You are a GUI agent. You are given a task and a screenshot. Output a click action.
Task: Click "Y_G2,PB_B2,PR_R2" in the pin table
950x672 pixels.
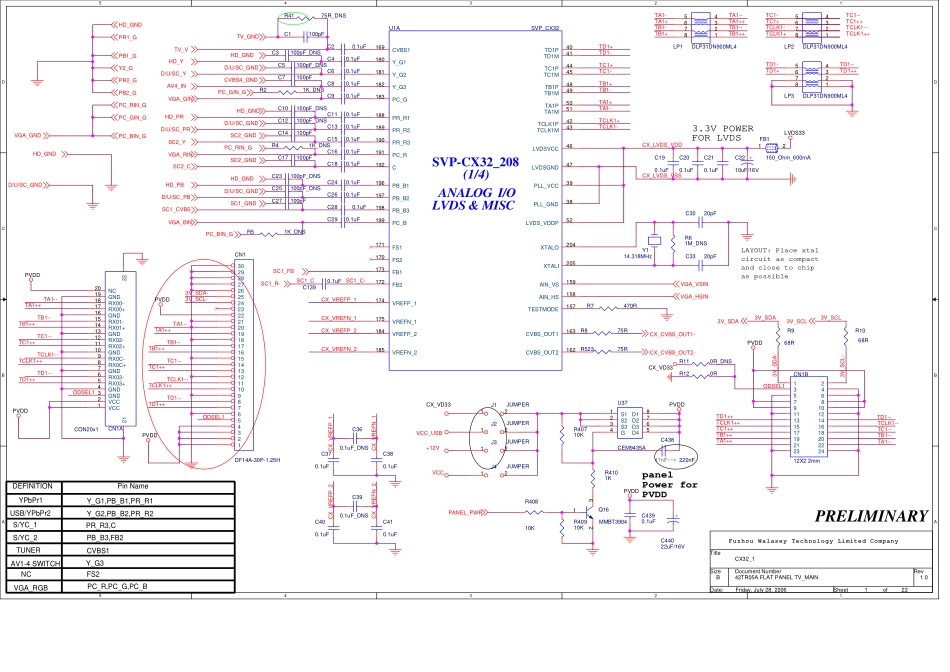click(x=120, y=513)
